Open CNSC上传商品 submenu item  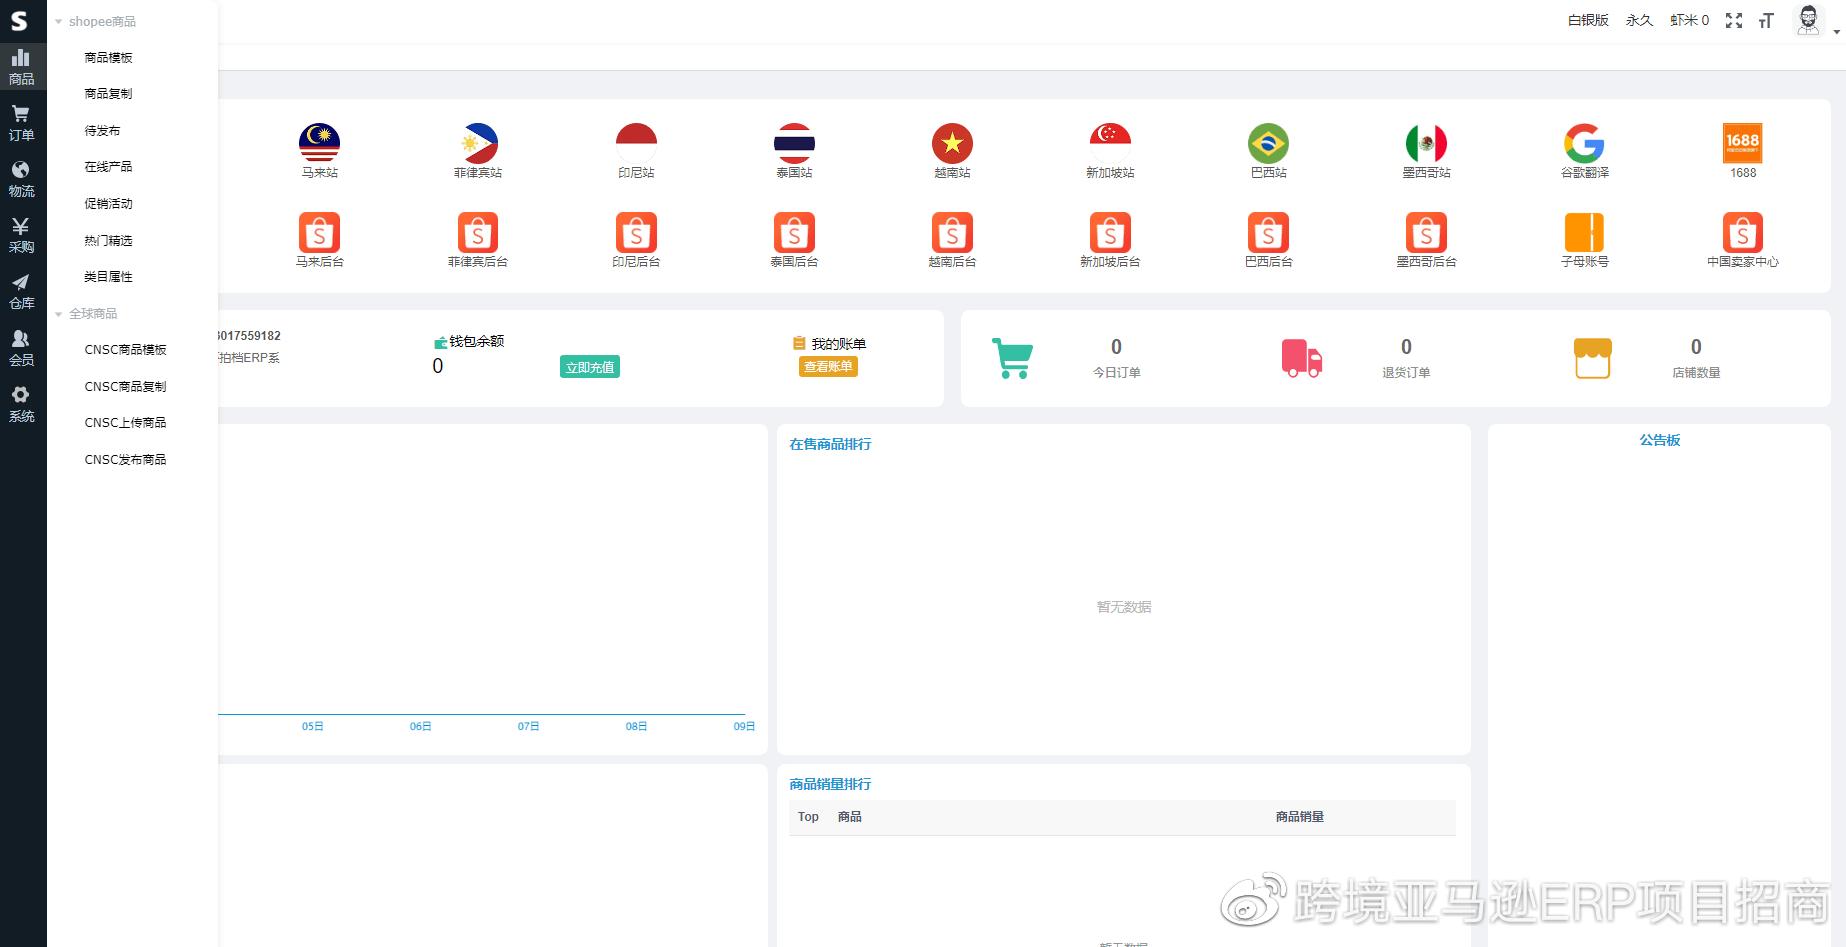(125, 423)
